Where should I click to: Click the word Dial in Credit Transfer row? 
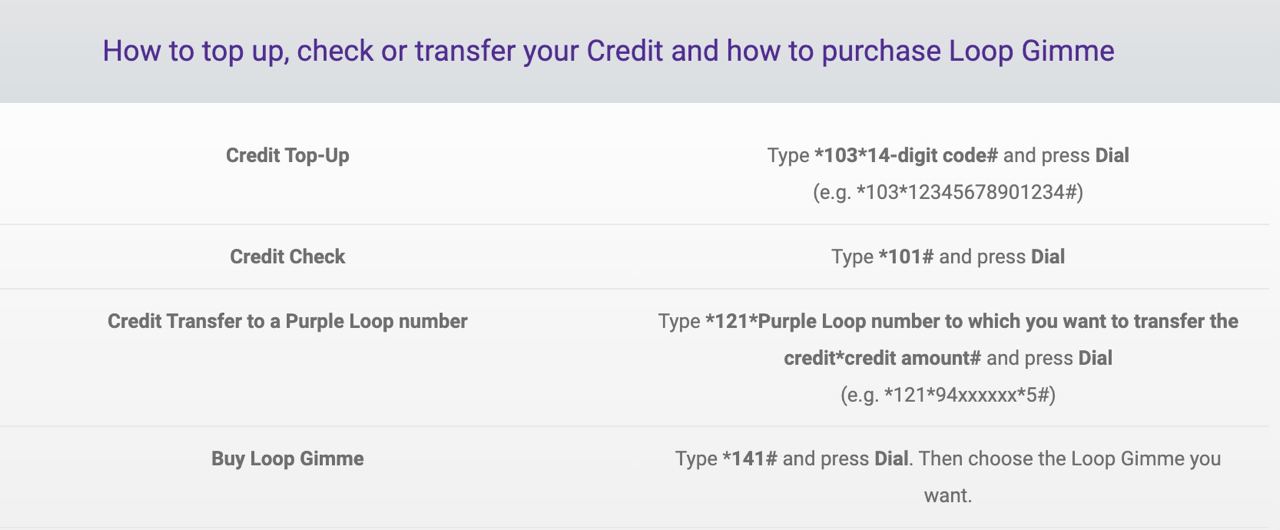click(1095, 358)
